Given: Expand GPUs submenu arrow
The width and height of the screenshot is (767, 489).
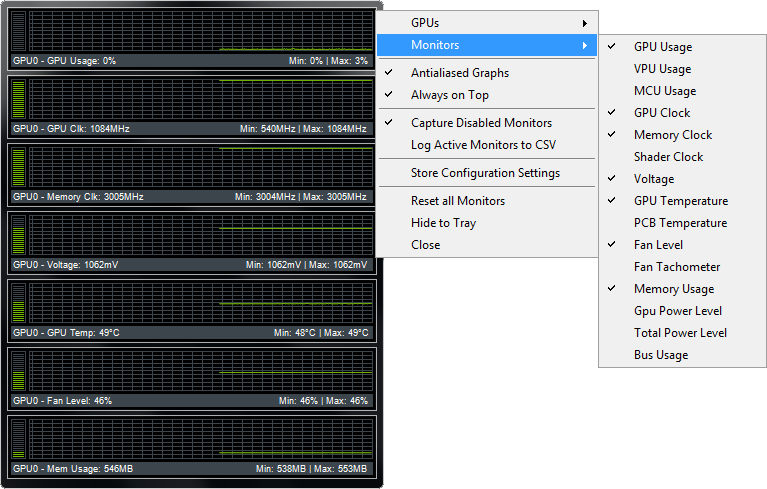Looking at the screenshot, I should [x=585, y=23].
